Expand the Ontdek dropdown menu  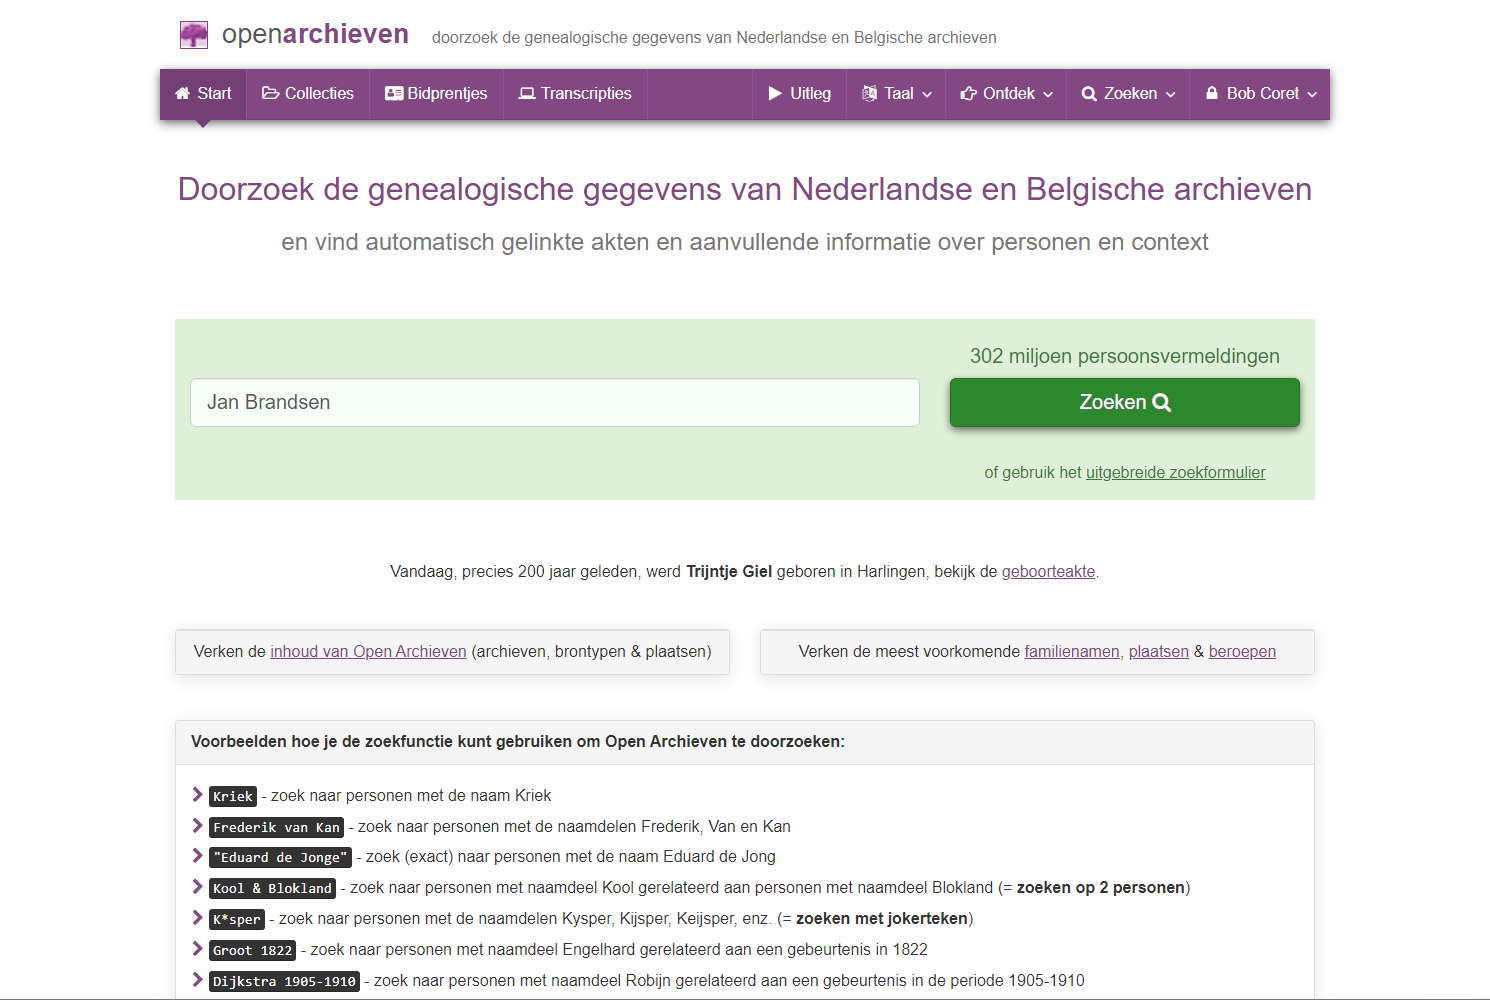pos(1006,94)
